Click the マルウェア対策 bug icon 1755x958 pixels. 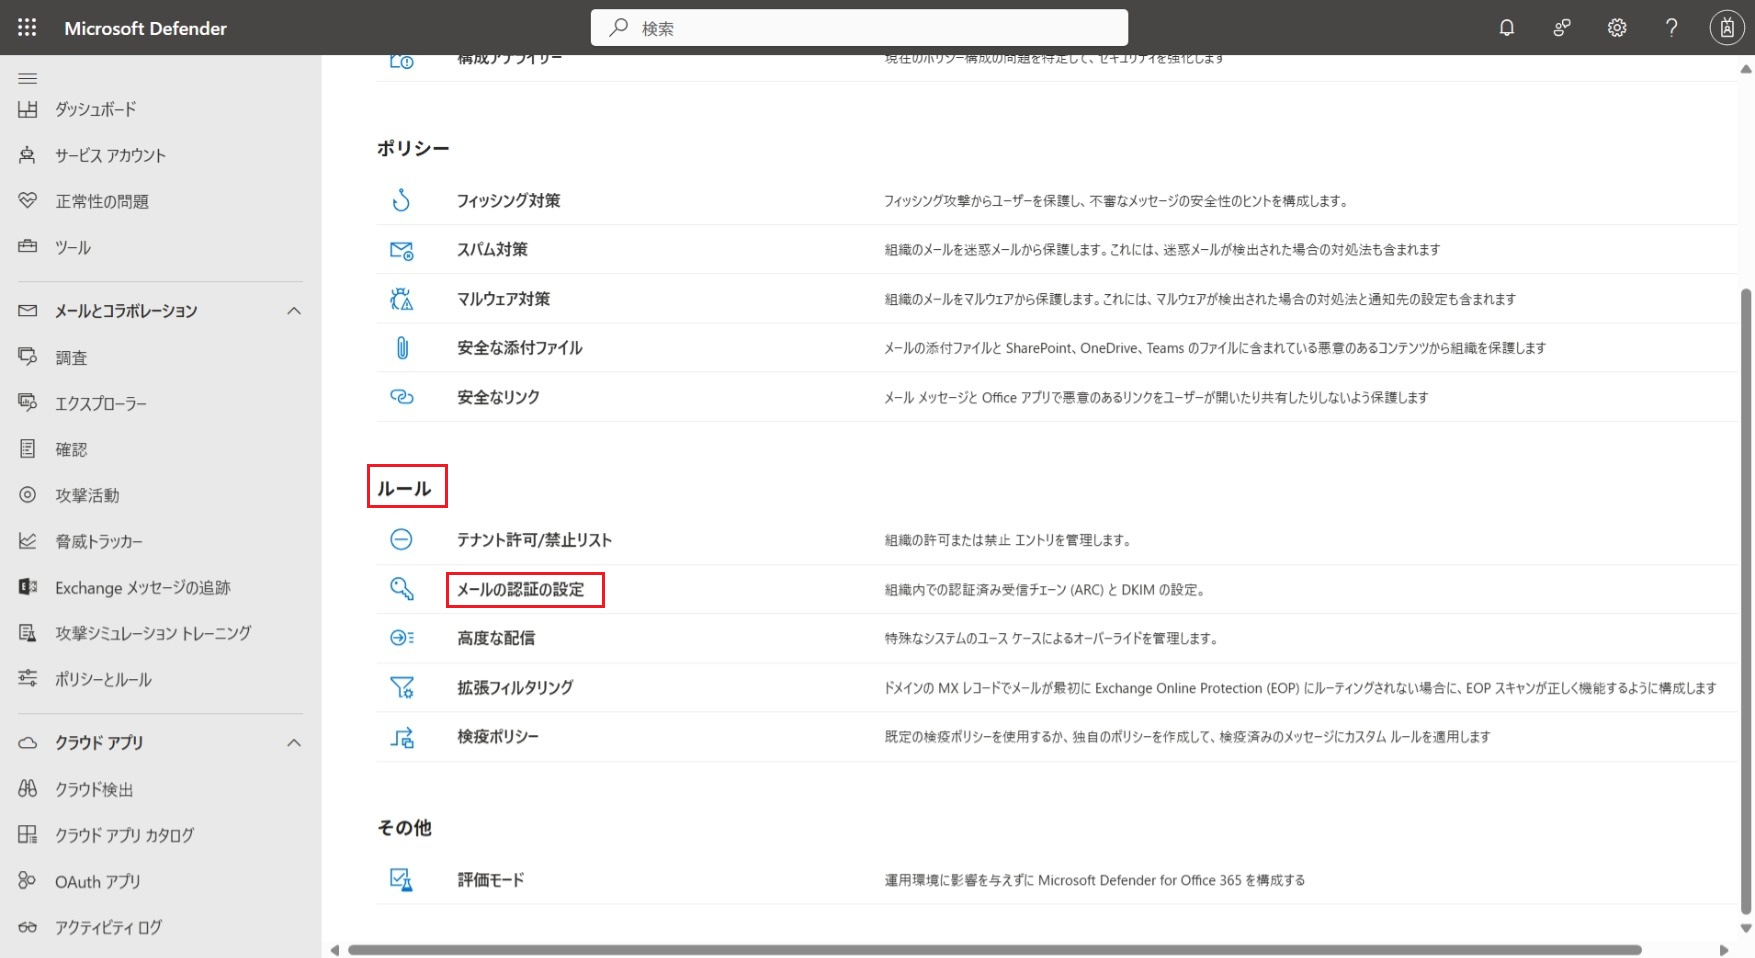(x=401, y=299)
